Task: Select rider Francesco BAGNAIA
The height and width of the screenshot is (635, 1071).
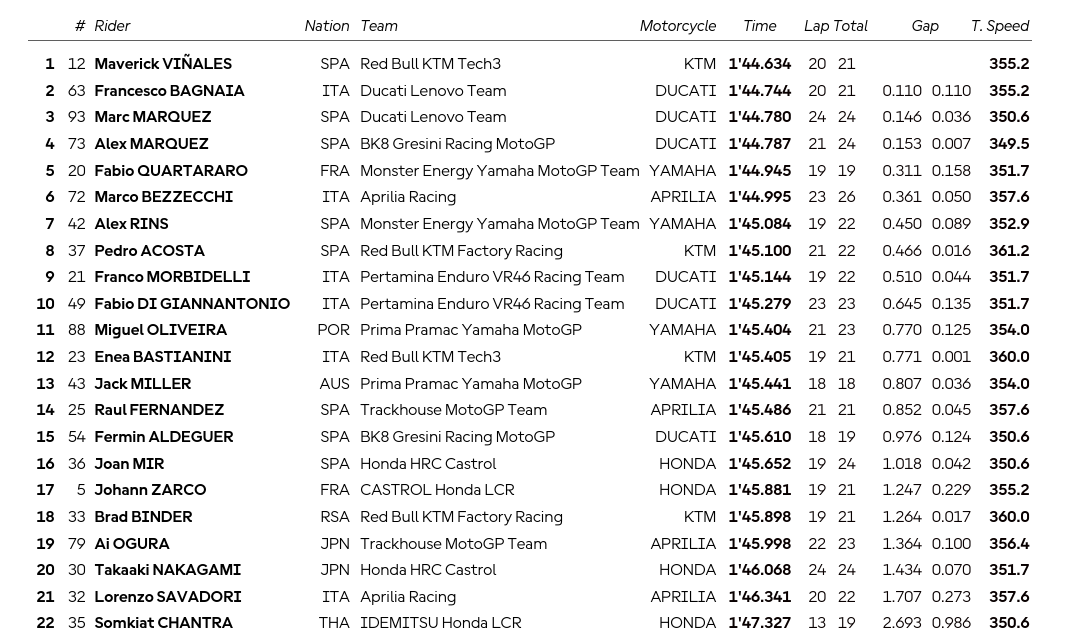Action: pyautogui.click(x=169, y=90)
